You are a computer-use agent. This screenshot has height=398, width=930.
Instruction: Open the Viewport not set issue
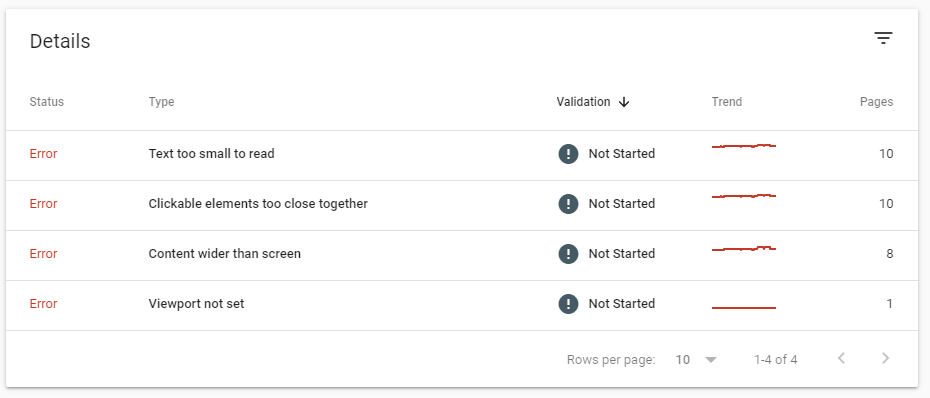coord(196,304)
